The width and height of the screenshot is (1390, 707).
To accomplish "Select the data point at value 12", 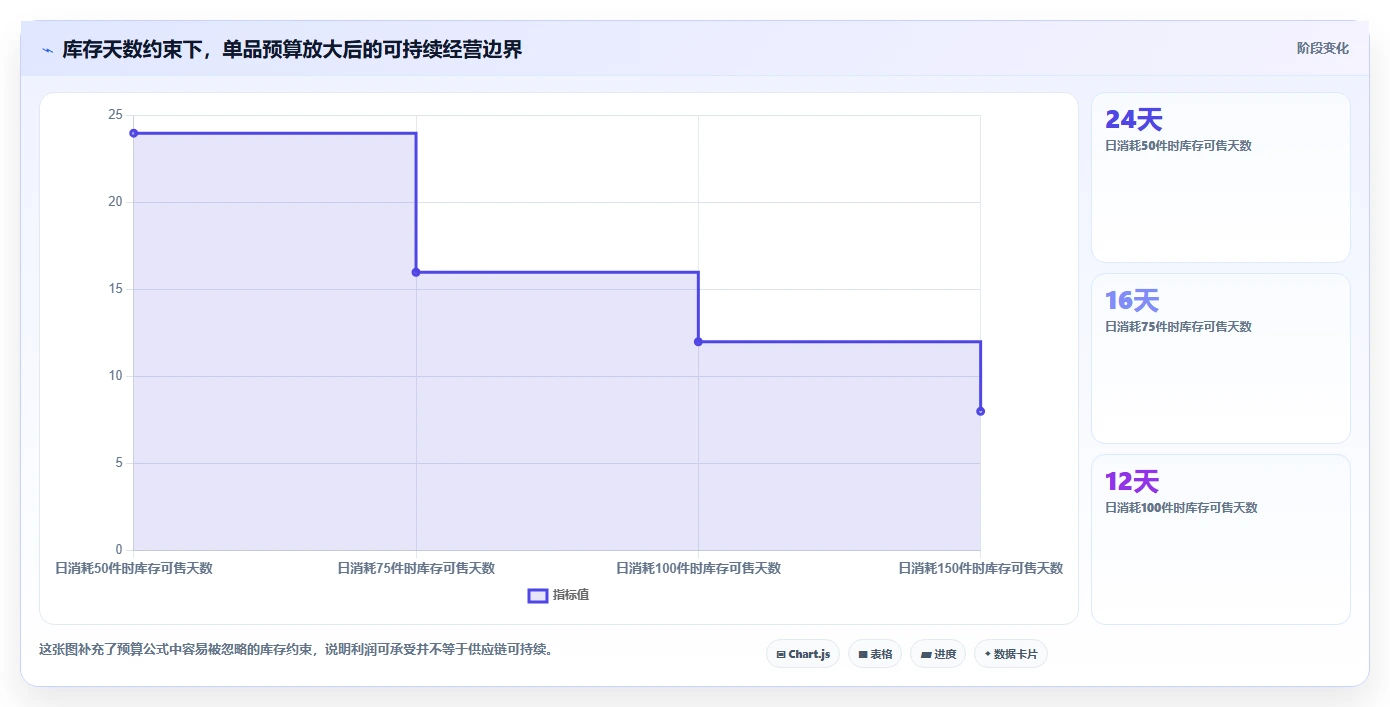I will pyautogui.click(x=698, y=342).
